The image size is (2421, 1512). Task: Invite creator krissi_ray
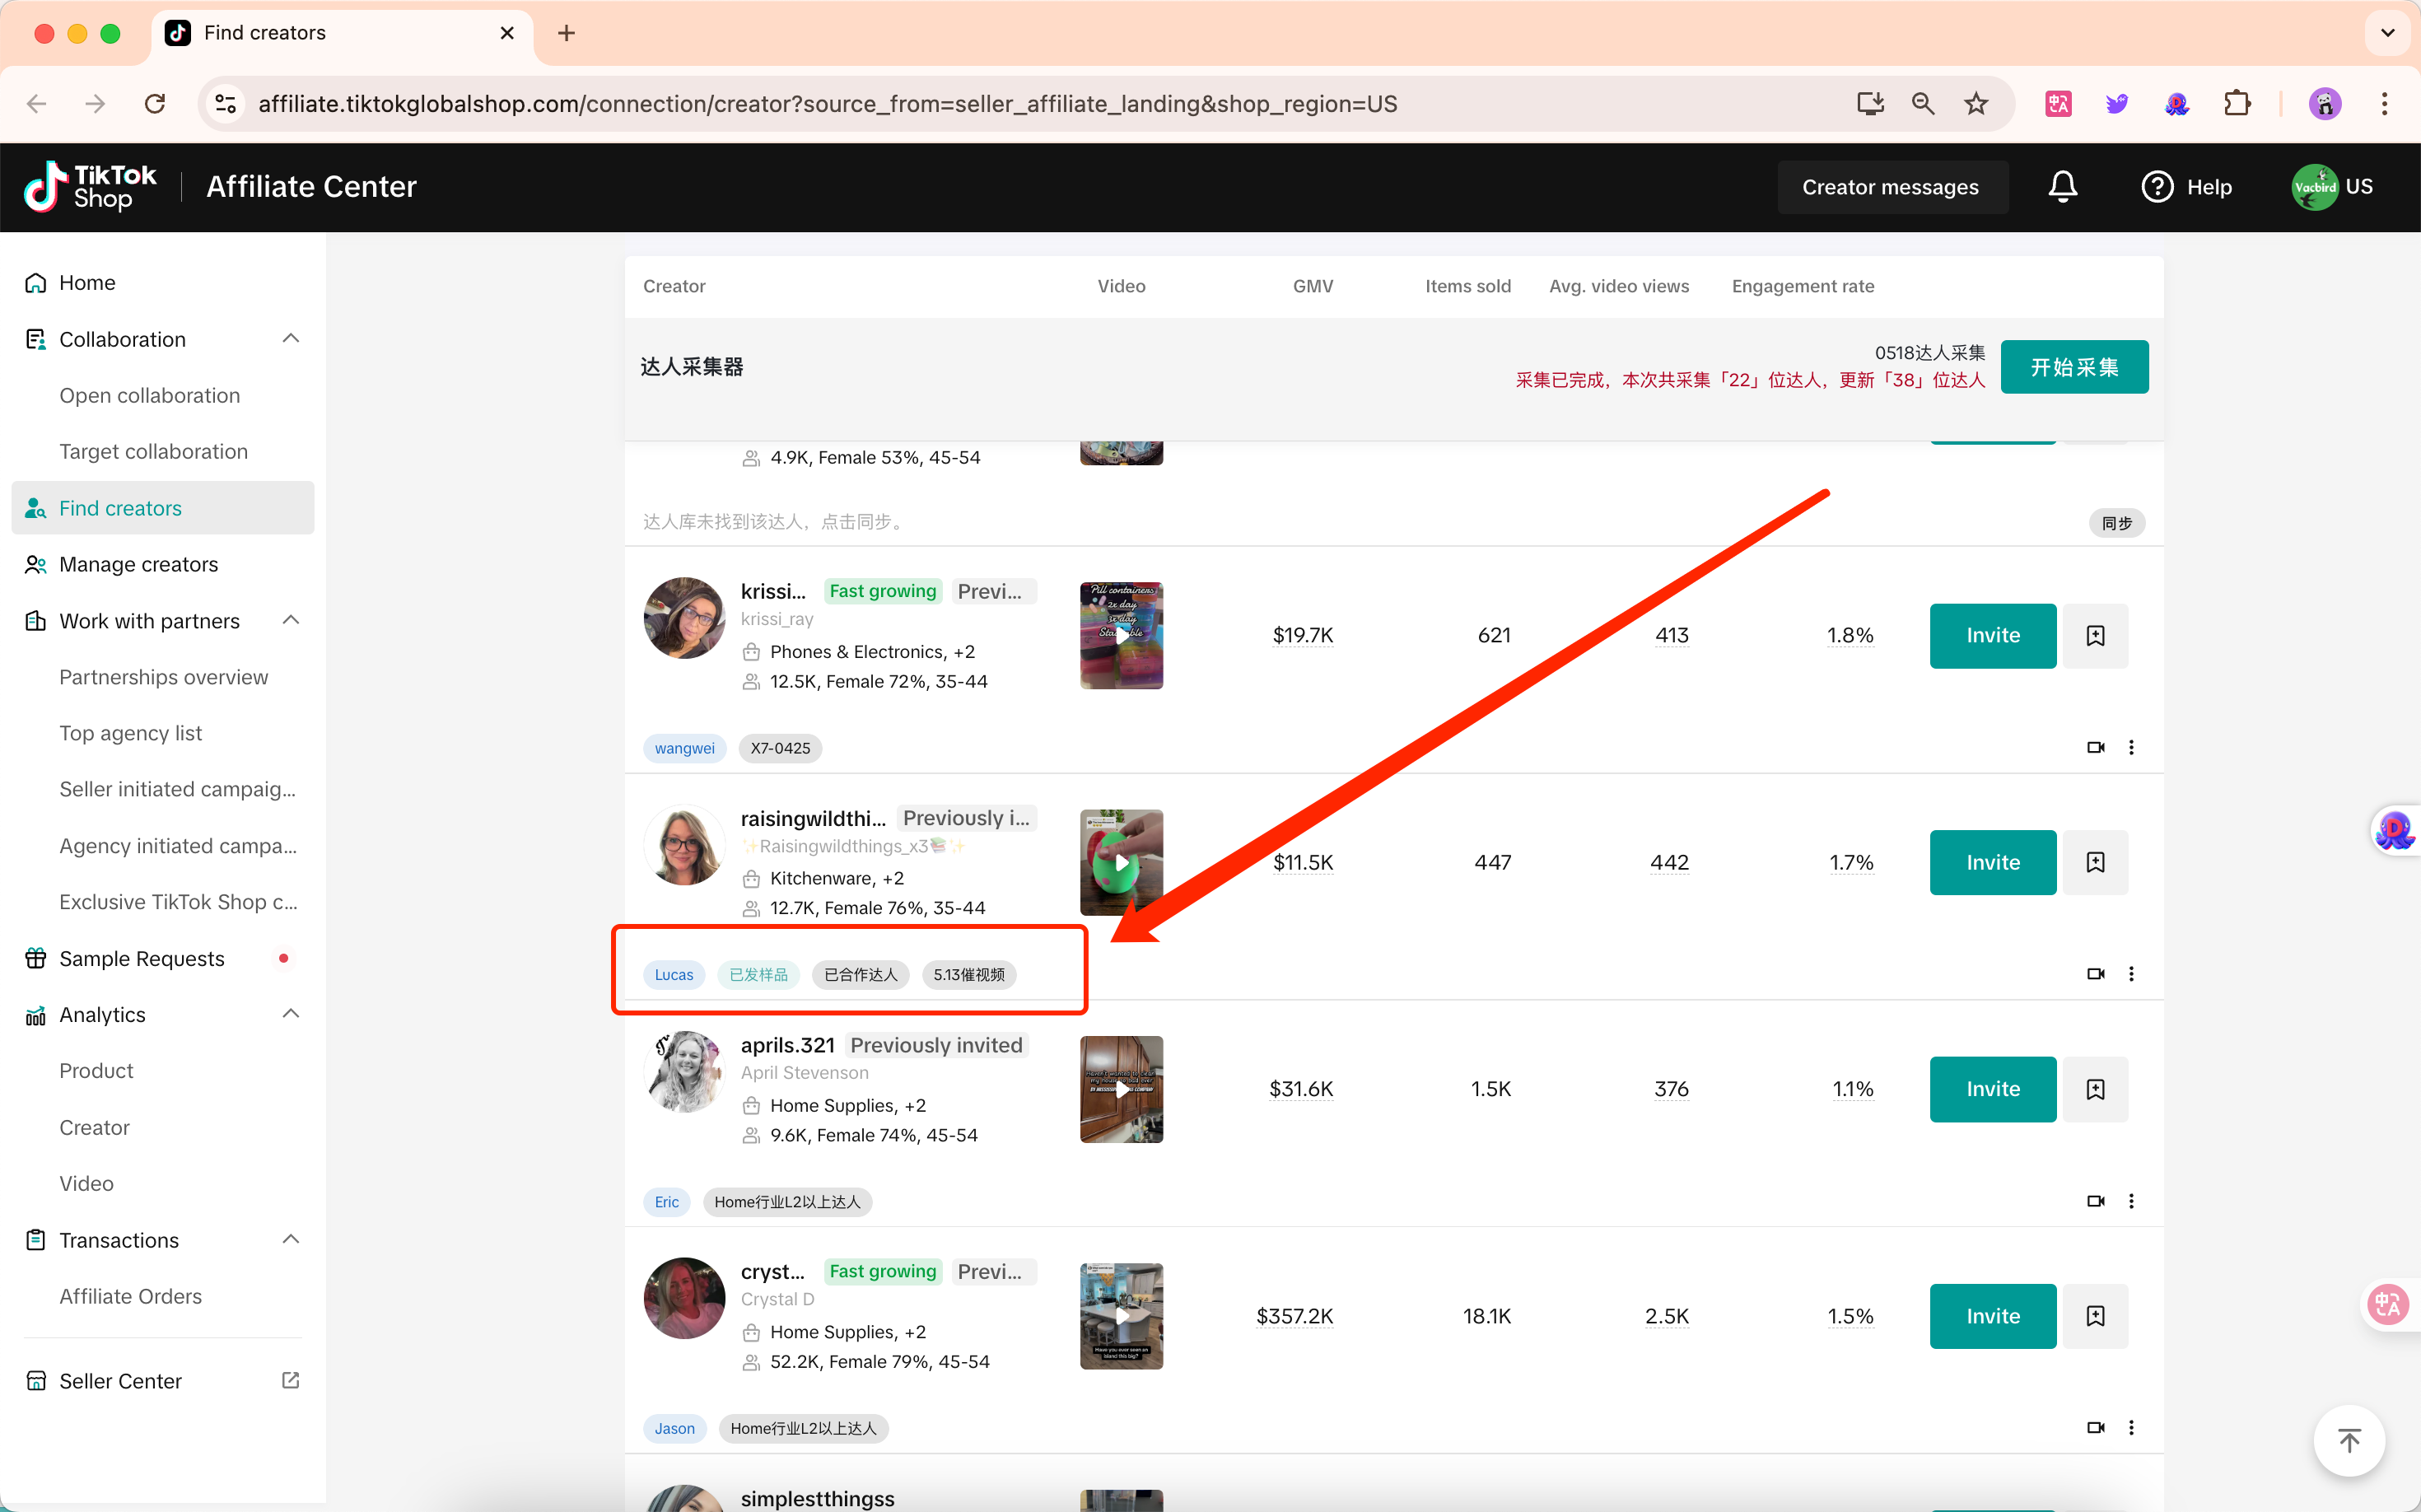pos(1992,636)
